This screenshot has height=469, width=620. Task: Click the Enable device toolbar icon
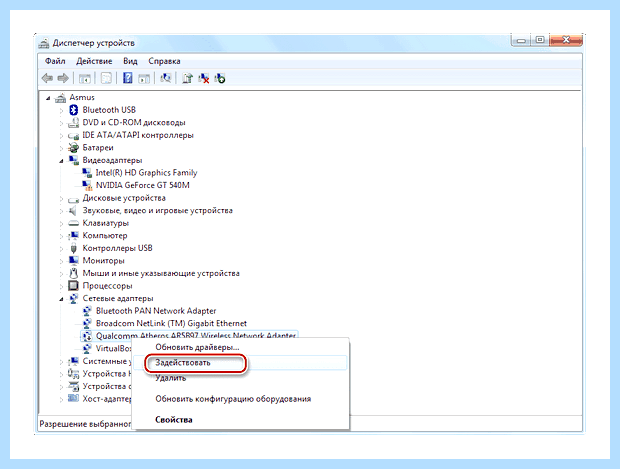tap(220, 78)
